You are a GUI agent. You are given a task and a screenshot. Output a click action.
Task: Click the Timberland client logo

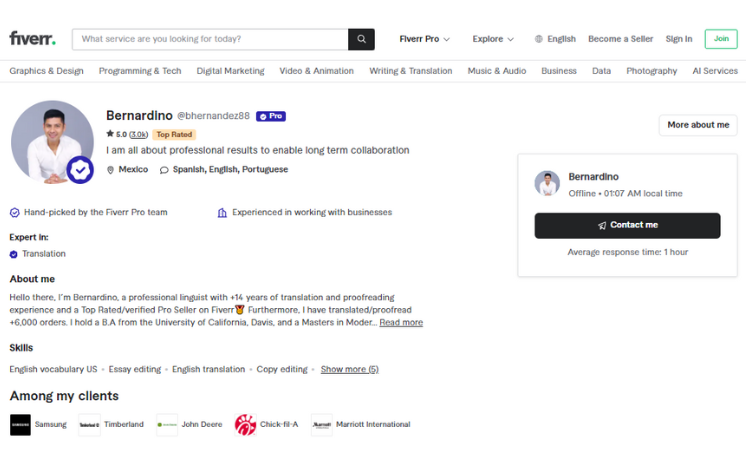(x=89, y=424)
